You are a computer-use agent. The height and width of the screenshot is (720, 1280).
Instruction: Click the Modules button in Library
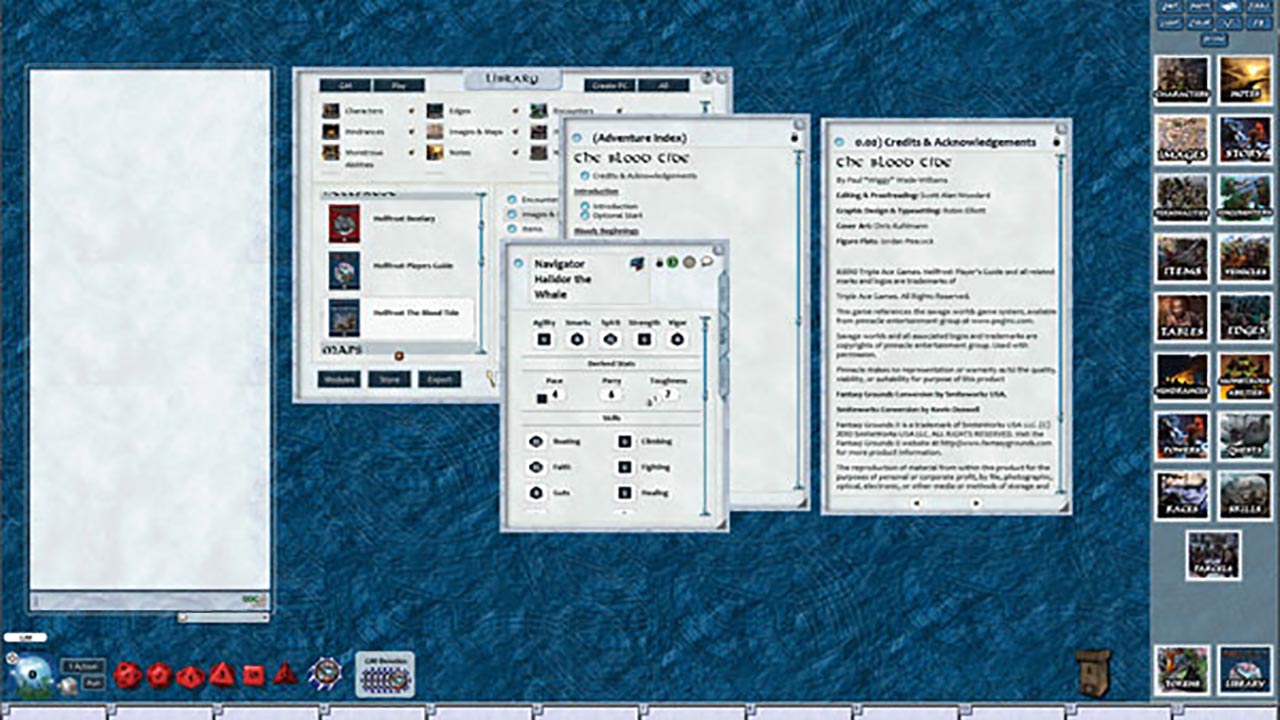339,379
